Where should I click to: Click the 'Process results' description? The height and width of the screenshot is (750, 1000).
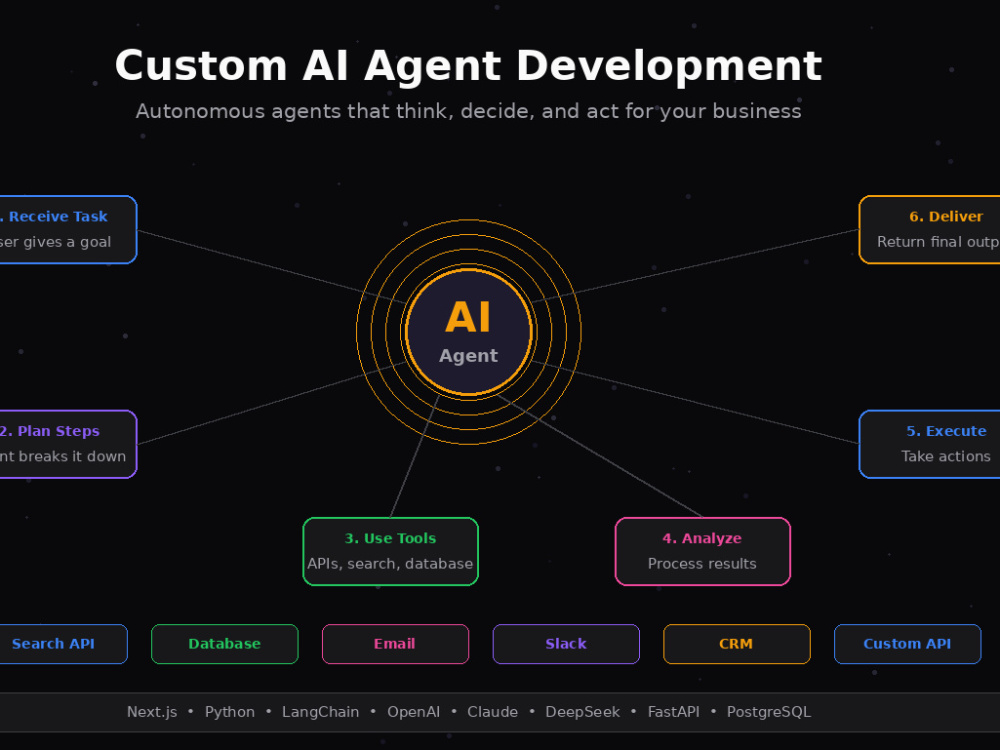click(702, 564)
